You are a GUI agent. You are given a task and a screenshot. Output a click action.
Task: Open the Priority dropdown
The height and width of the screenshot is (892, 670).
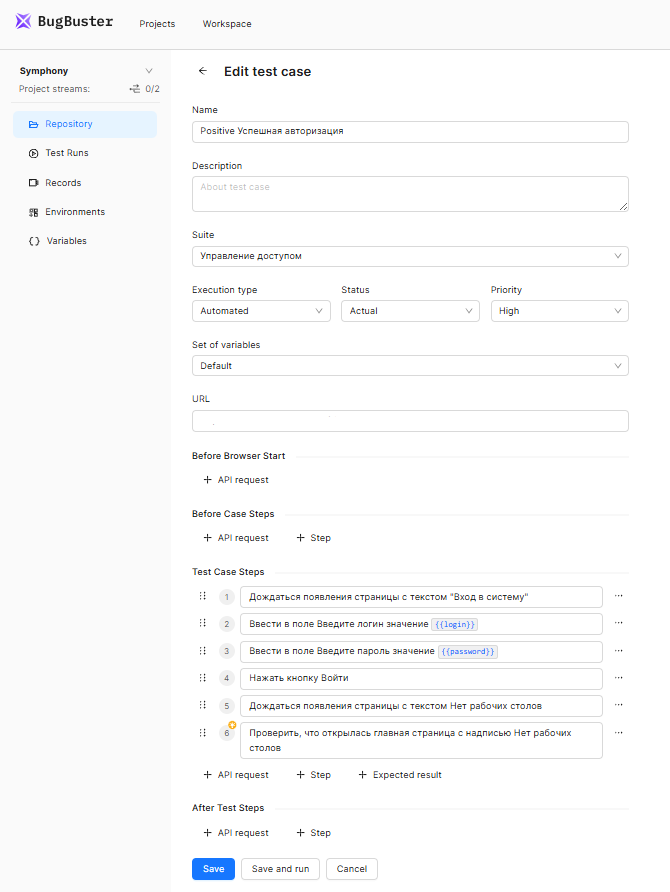point(559,311)
